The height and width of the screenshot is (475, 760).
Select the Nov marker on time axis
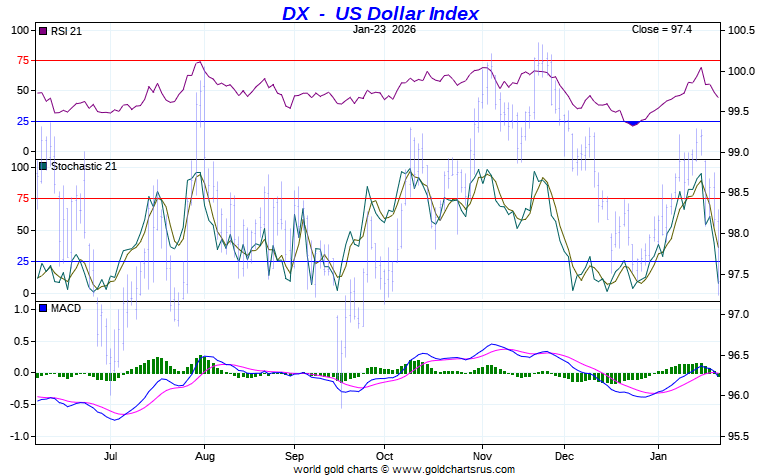pyautogui.click(x=481, y=453)
